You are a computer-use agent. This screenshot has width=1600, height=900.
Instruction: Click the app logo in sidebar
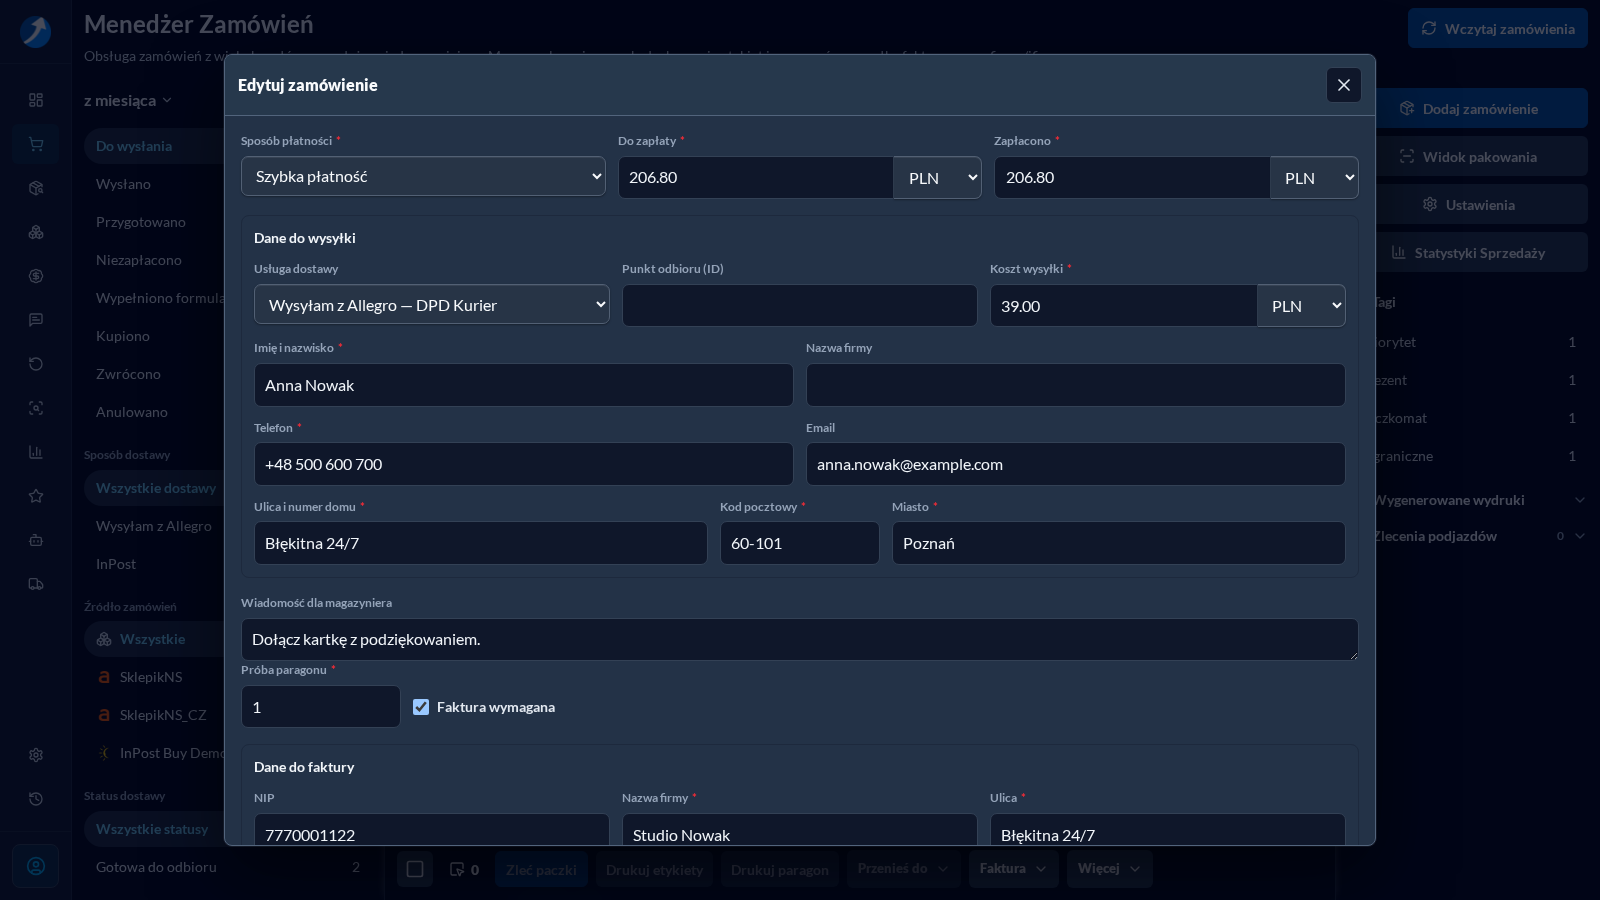(36, 31)
